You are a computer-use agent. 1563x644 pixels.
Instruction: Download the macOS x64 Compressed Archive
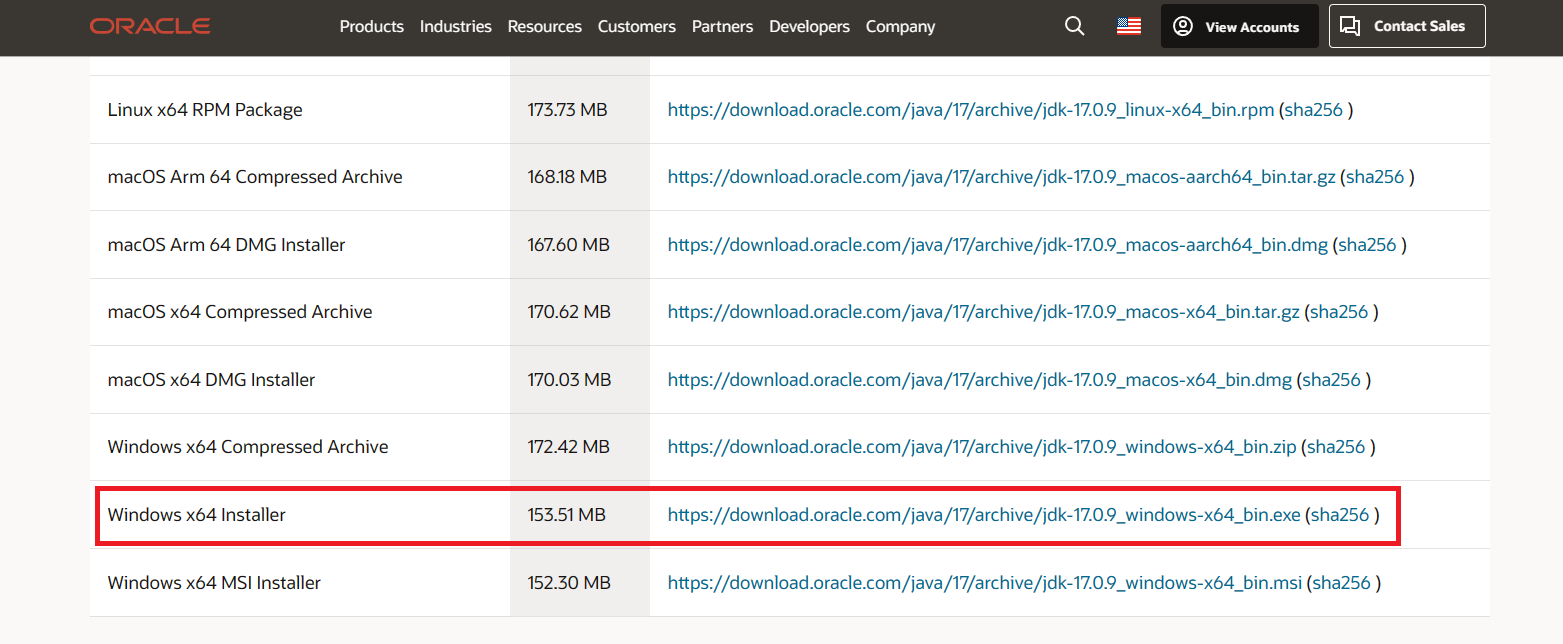[x=989, y=312]
